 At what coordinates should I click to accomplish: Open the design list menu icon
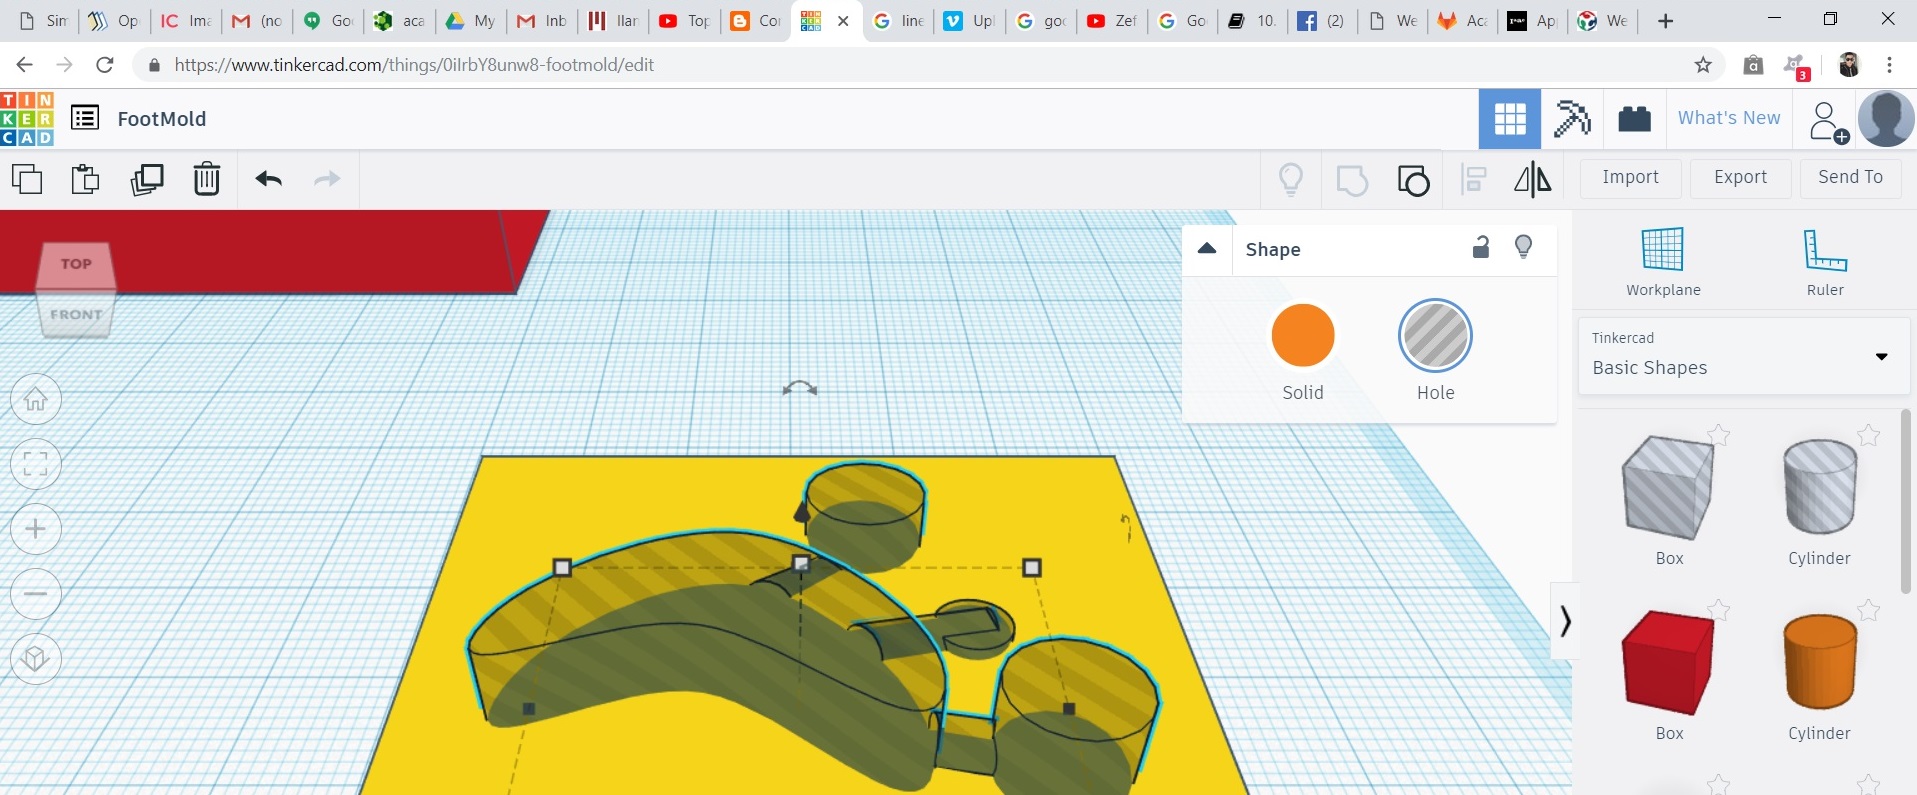tap(85, 118)
